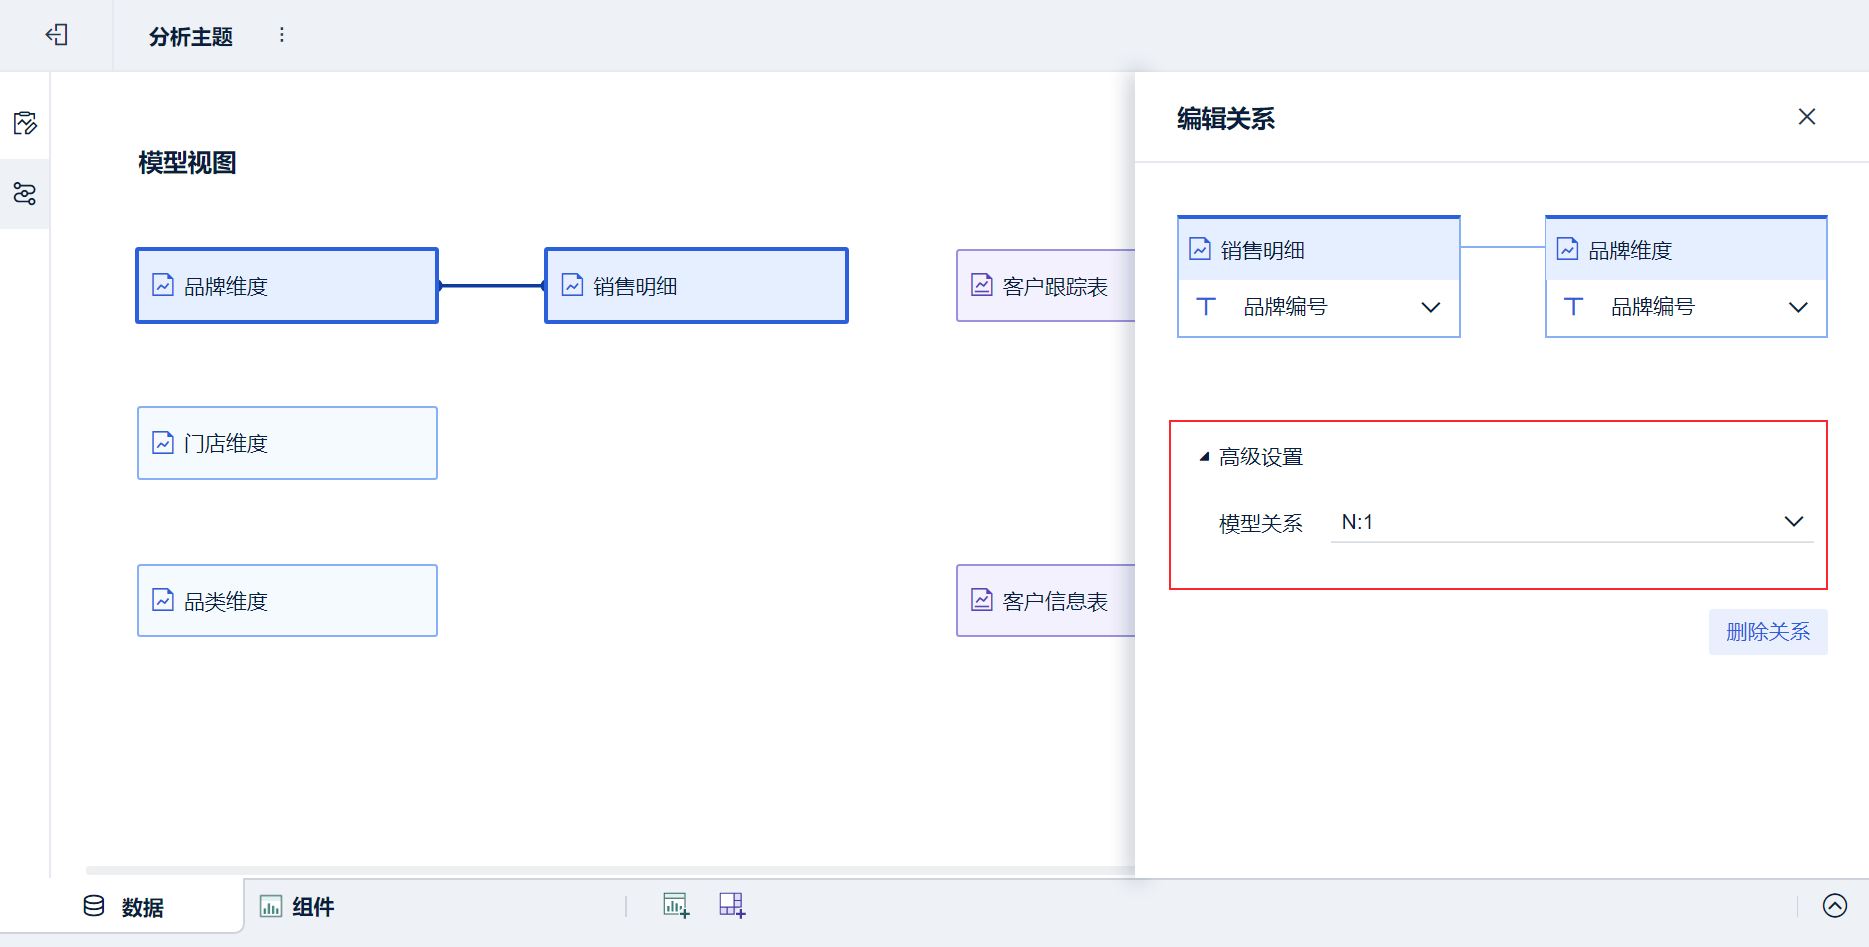Screen dimensions: 1869x947
Task: Collapse the 高级设置 section
Action: tap(1205, 457)
